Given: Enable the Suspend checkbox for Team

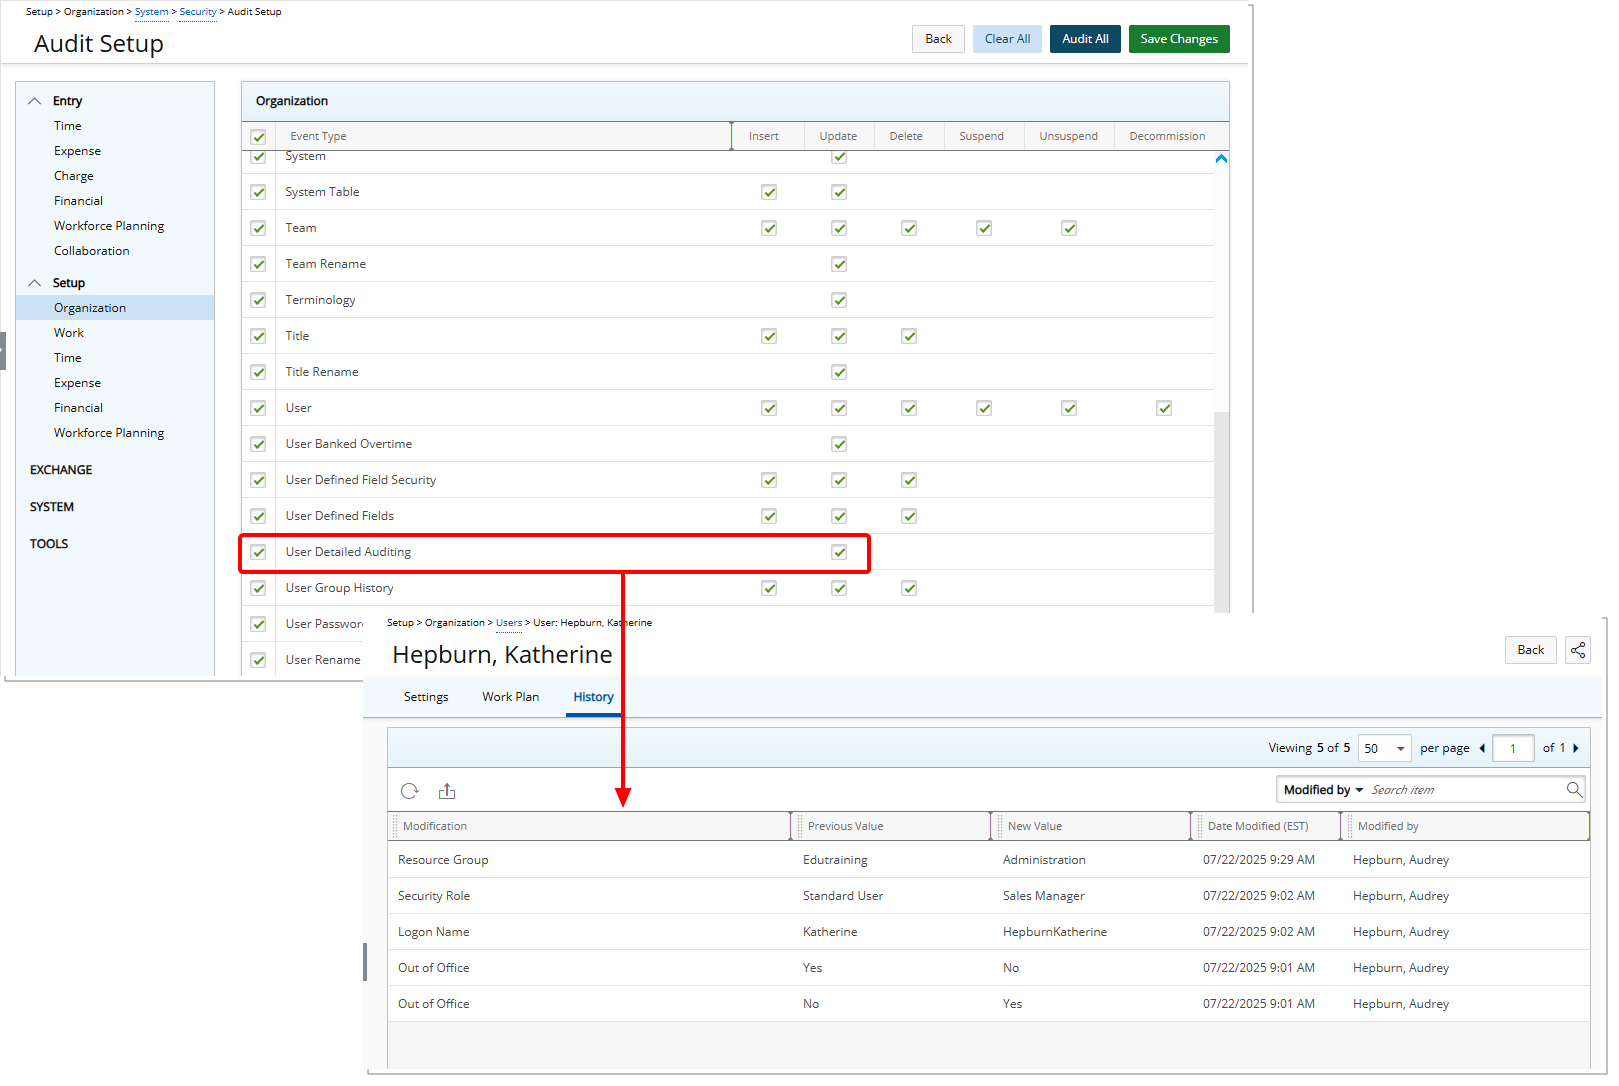Looking at the screenshot, I should (983, 227).
